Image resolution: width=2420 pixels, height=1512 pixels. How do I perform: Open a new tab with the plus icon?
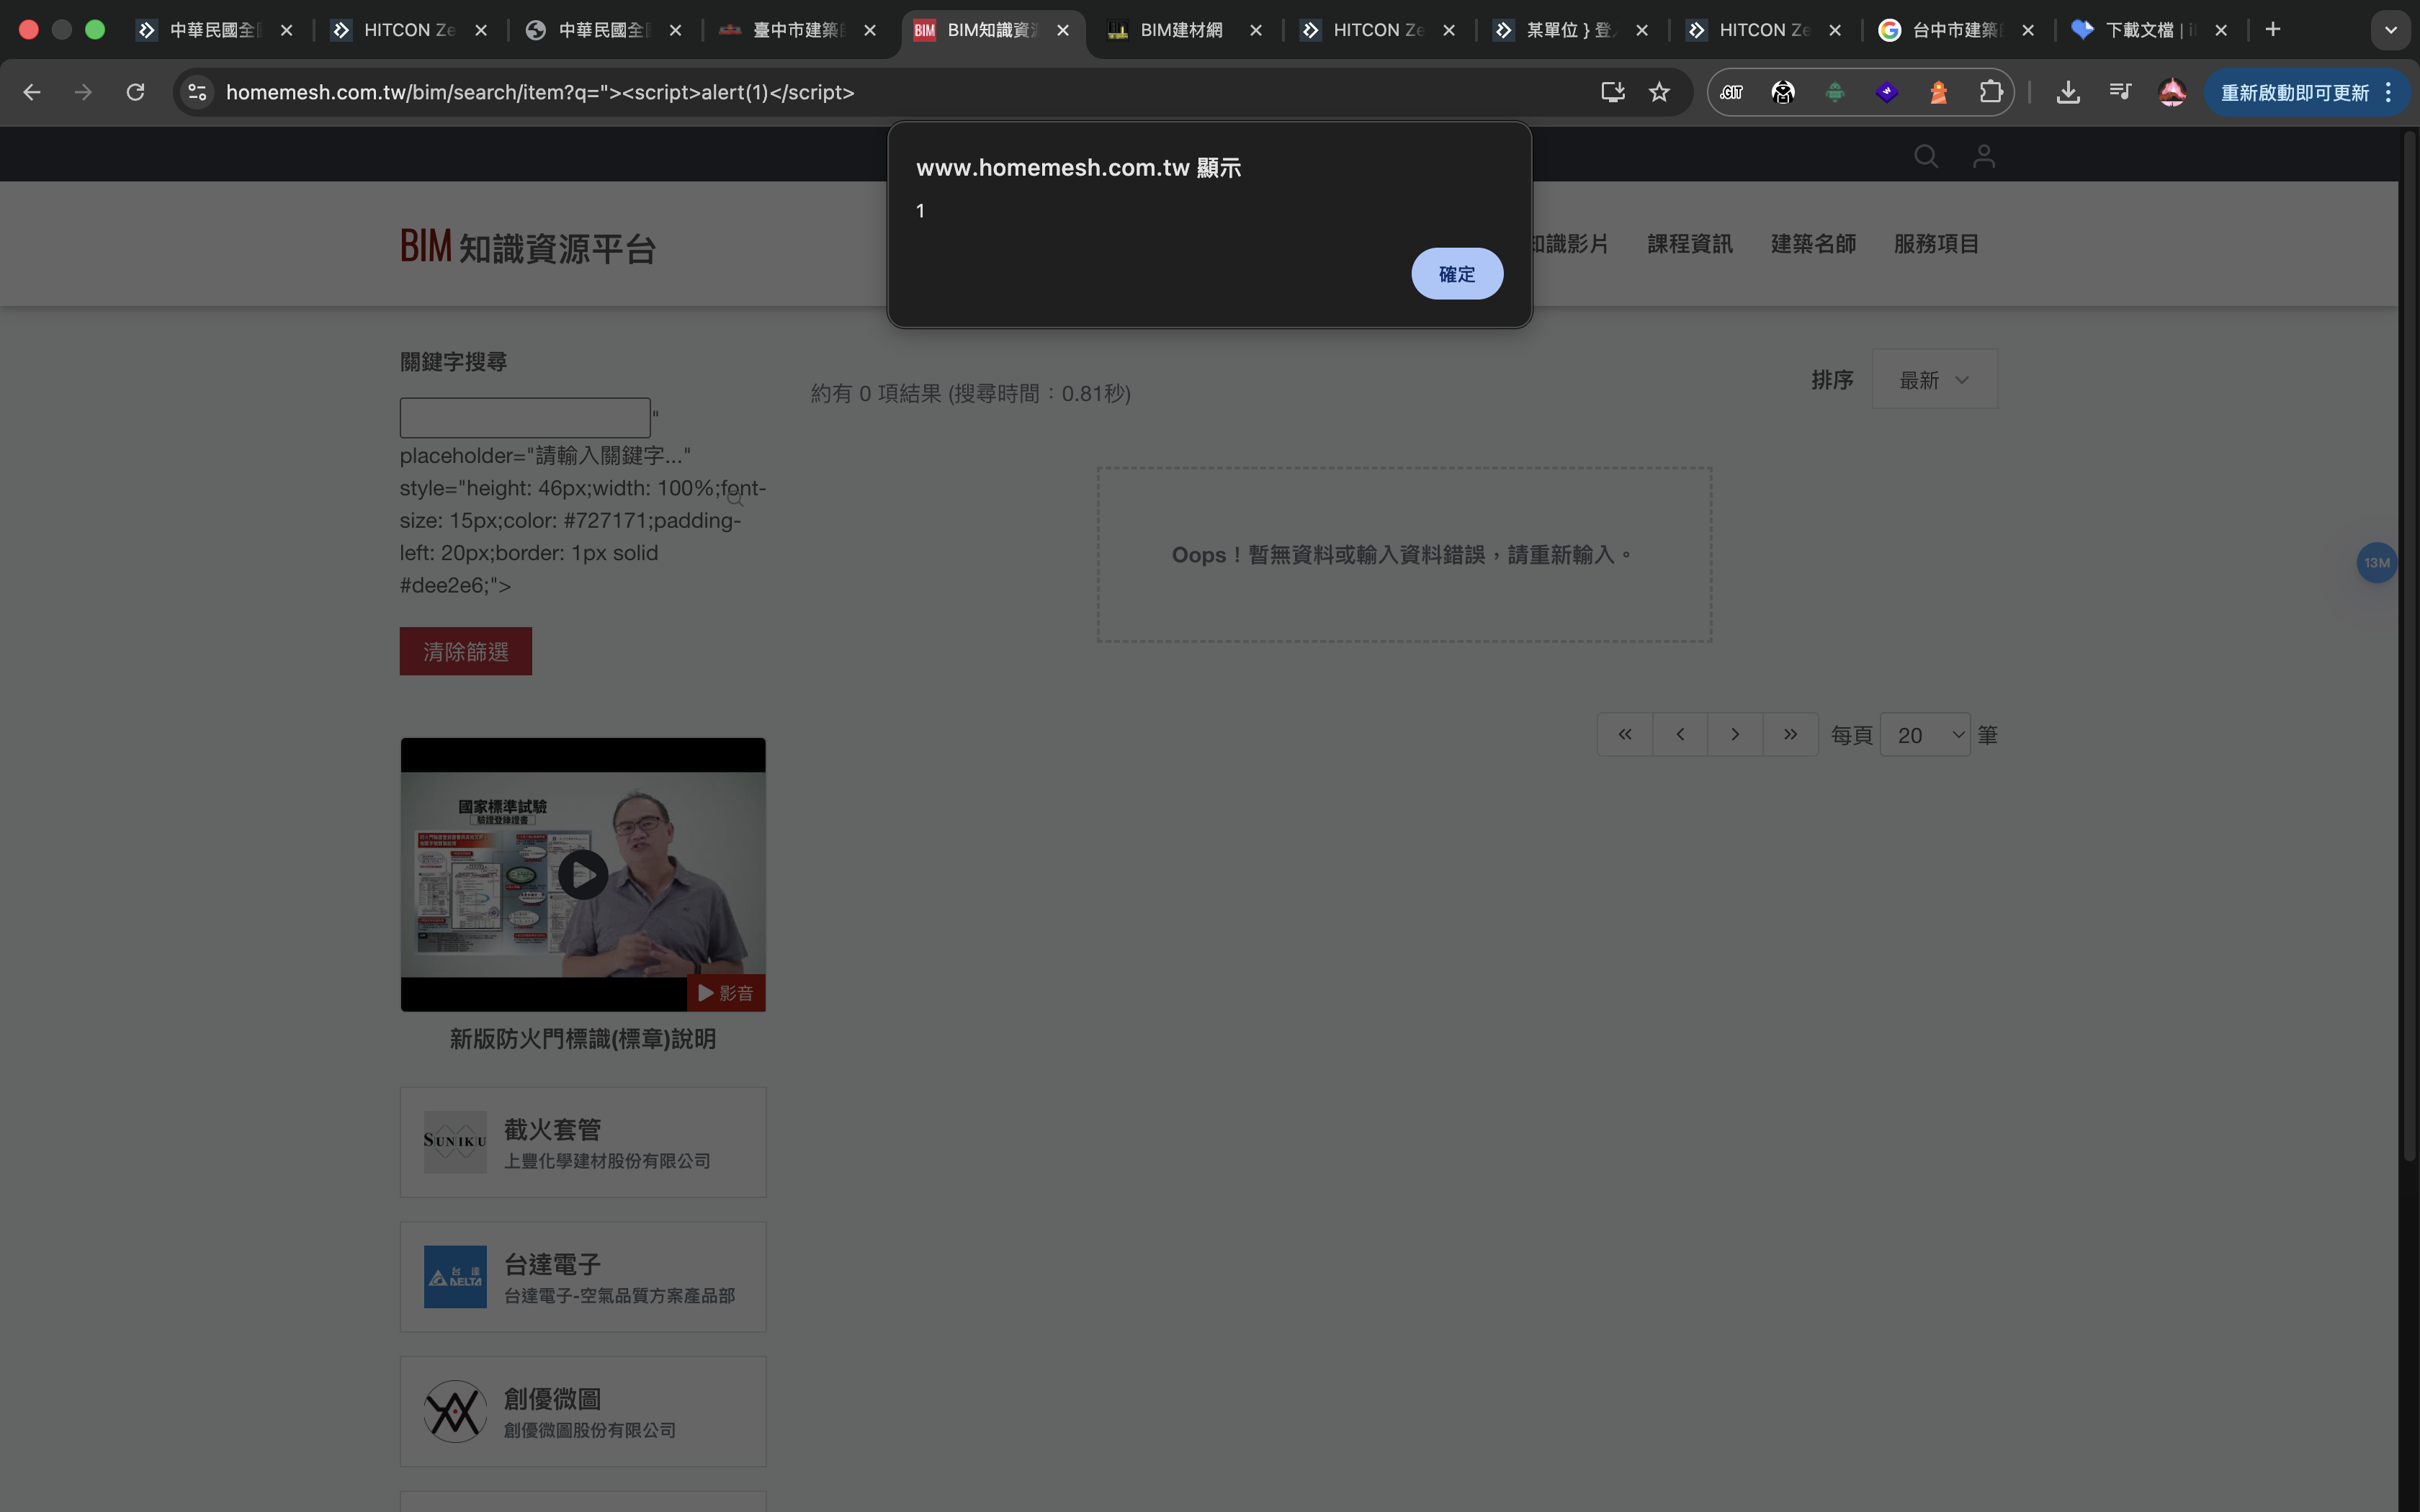click(x=2273, y=30)
